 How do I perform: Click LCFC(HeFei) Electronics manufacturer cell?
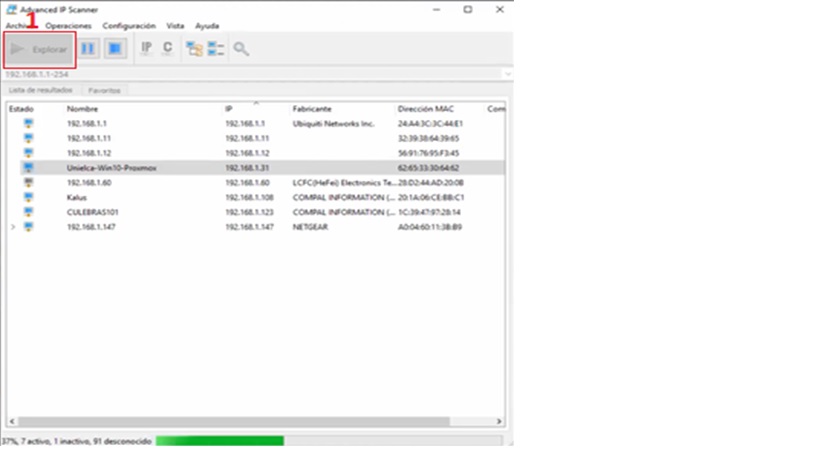[x=344, y=183]
